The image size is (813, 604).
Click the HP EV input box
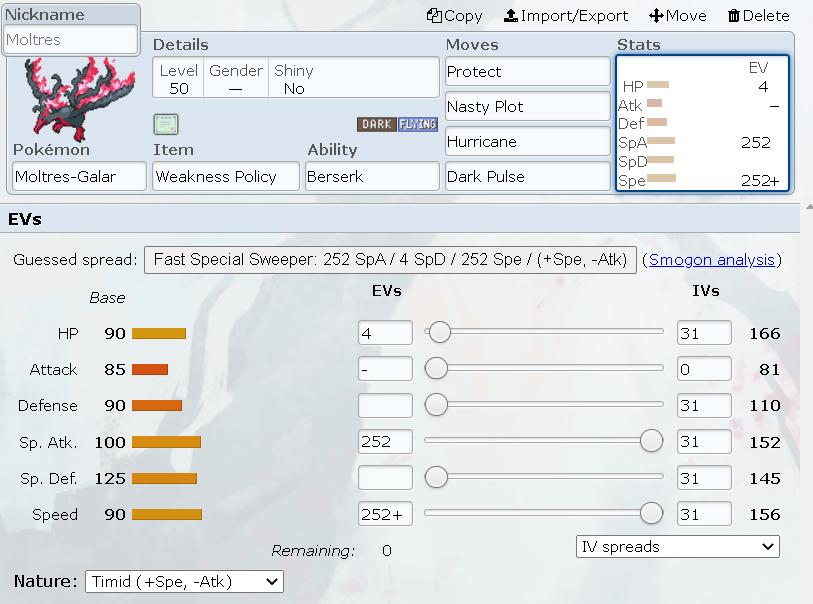[385, 333]
